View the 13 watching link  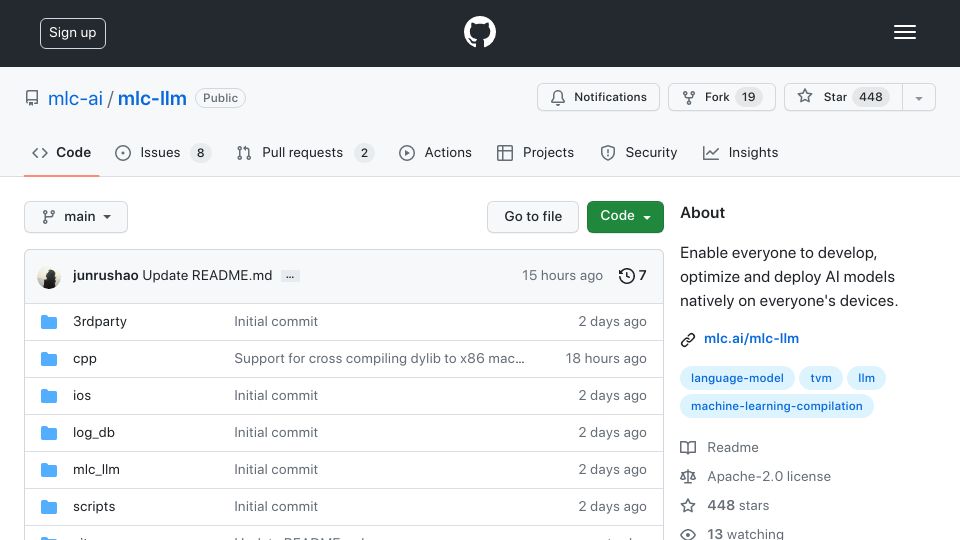732,534
